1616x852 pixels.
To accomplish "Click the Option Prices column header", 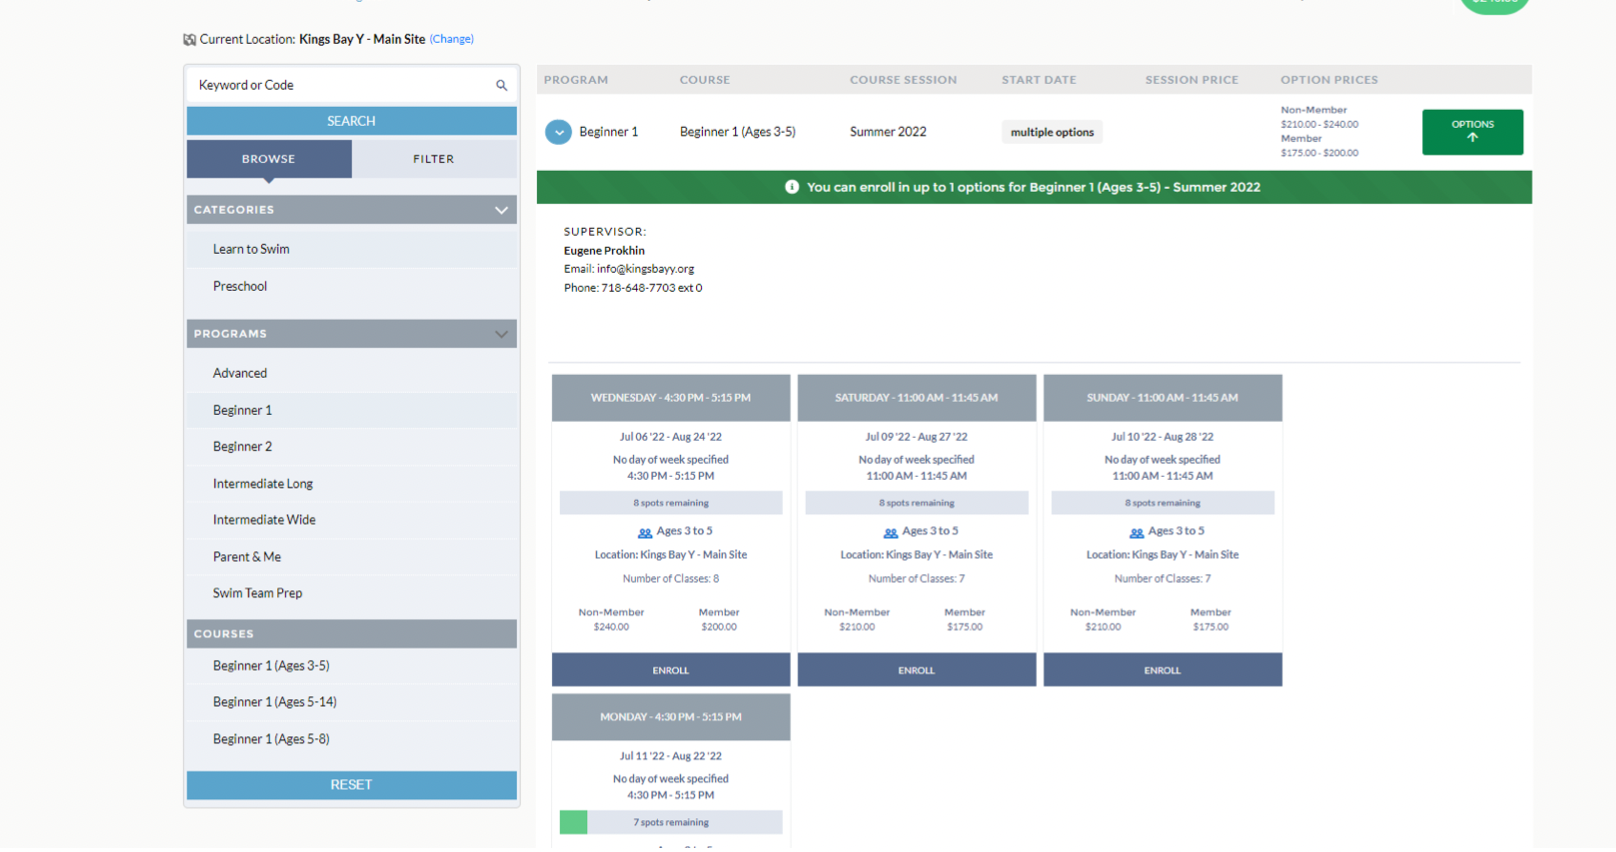I will tap(1329, 80).
